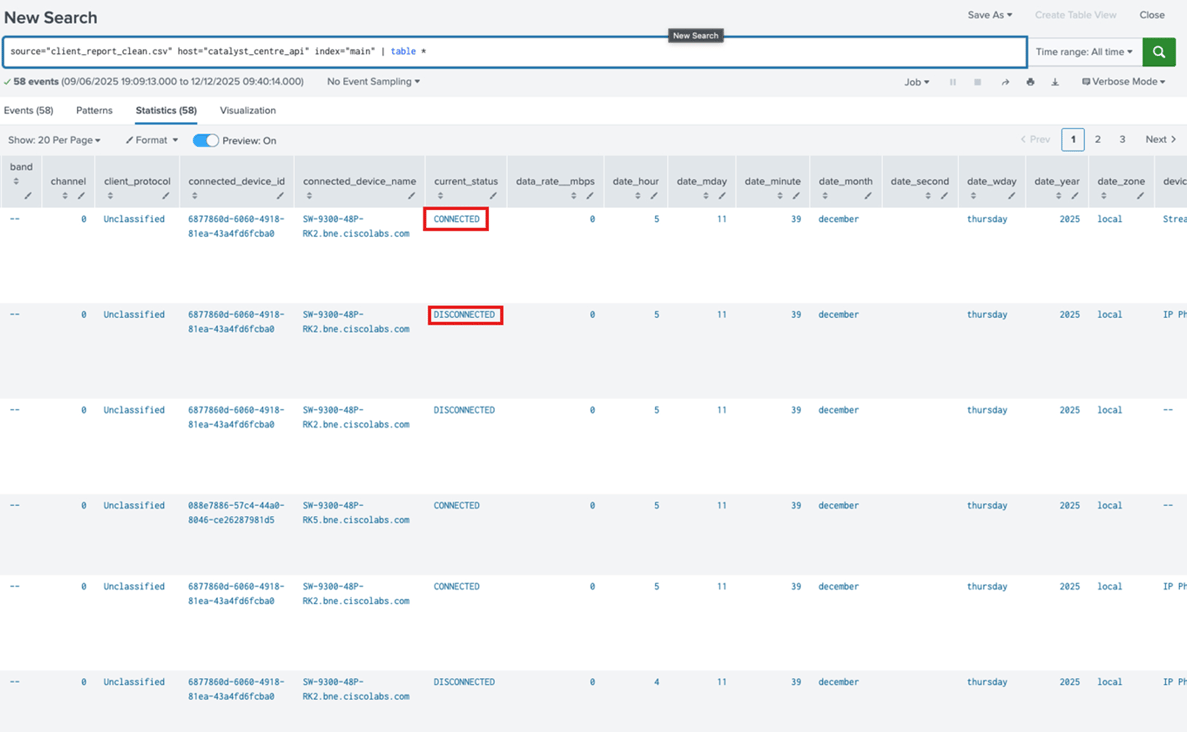Go to page 2 with the Next button
This screenshot has width=1187, height=732.
click(1159, 139)
